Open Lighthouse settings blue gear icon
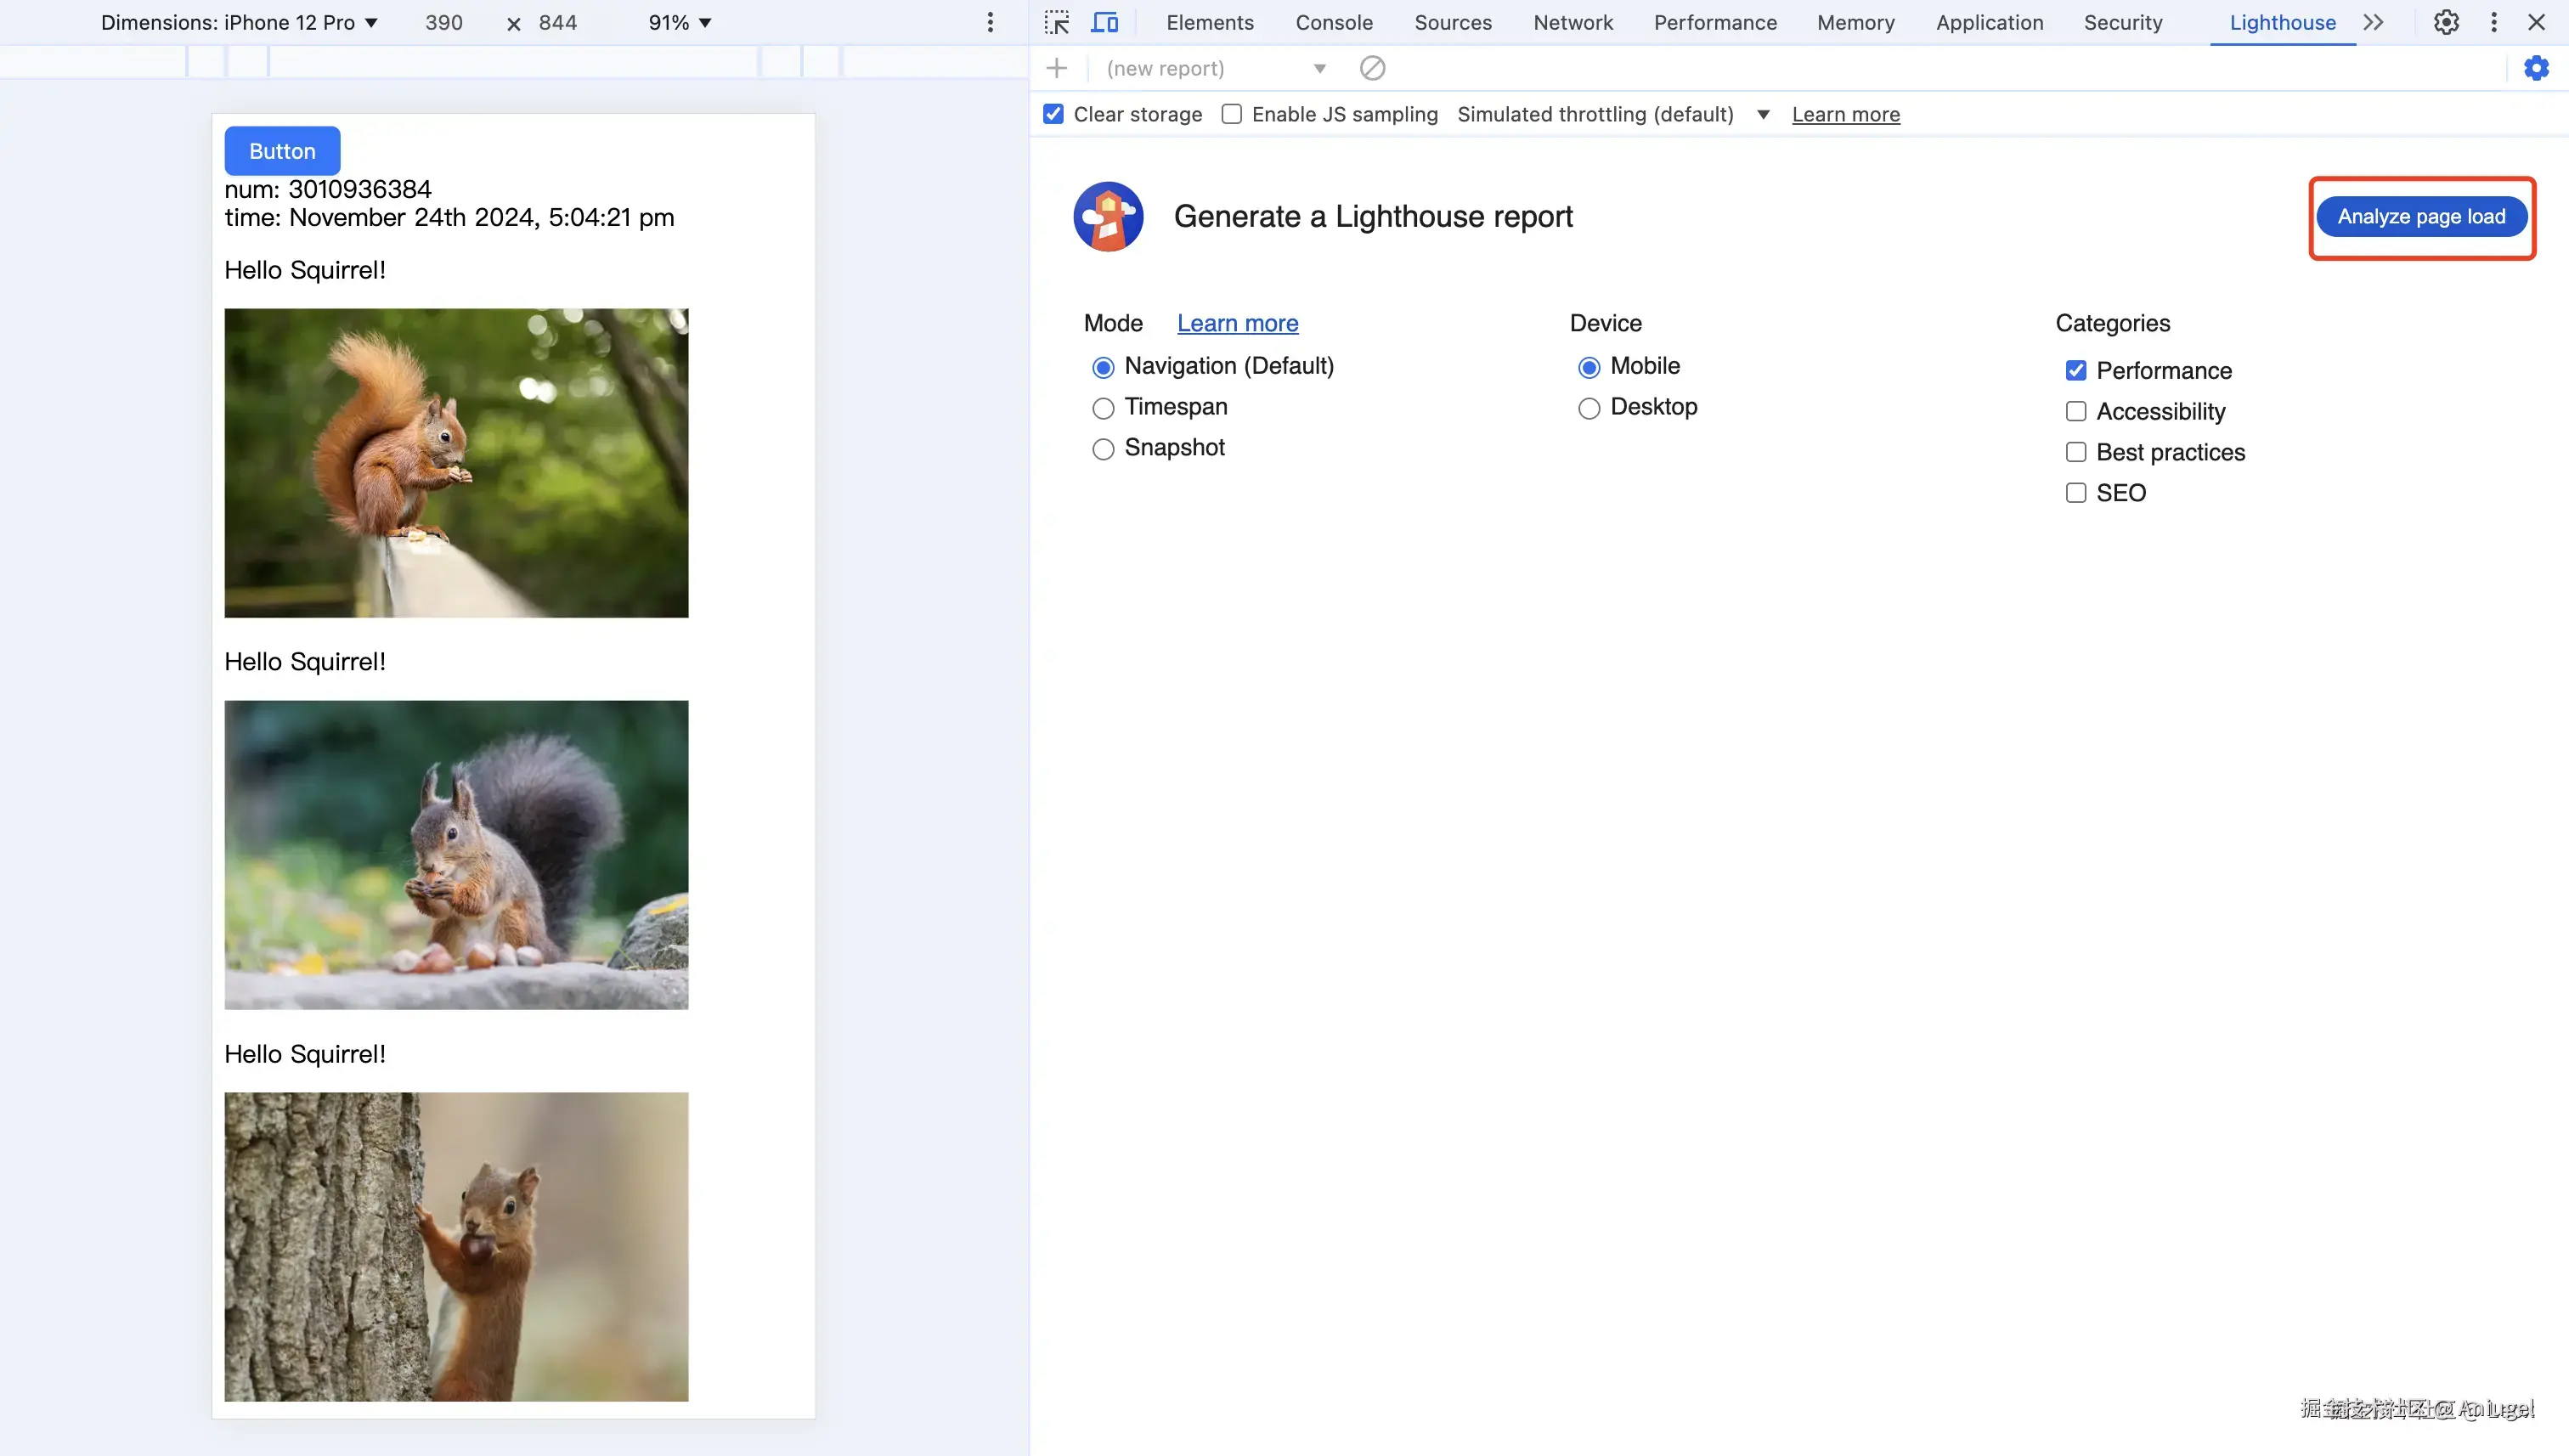 click(2536, 68)
